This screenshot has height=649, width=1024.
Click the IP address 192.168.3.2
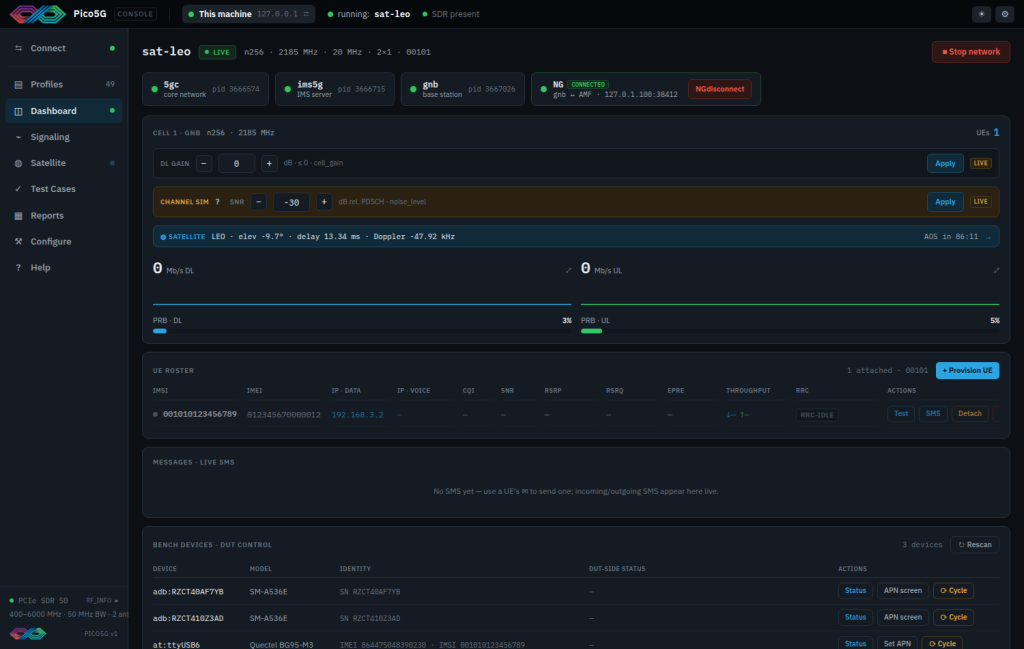tap(357, 415)
